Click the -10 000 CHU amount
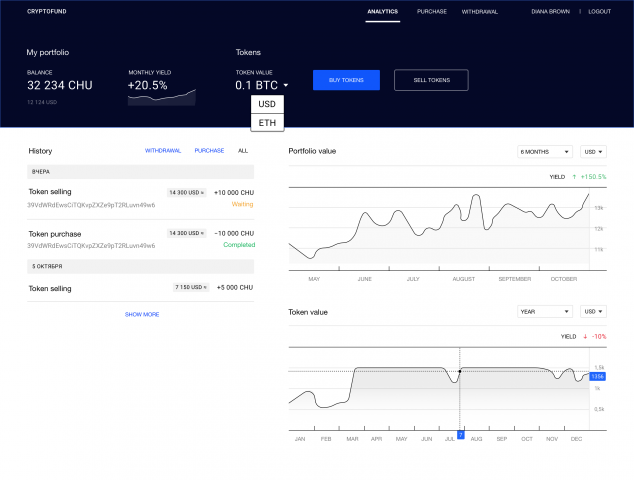This screenshot has width=634, height=480. [234, 233]
